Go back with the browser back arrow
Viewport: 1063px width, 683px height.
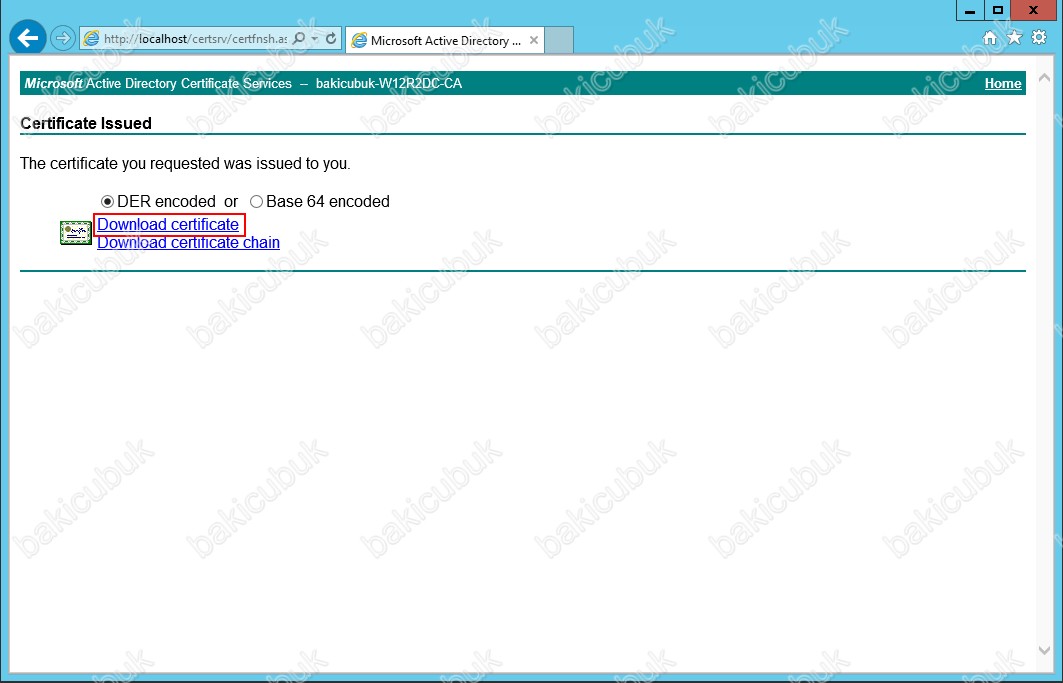tap(28, 38)
